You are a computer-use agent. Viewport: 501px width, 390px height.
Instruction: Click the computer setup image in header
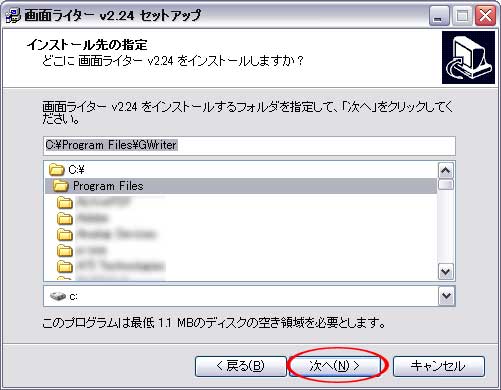pos(468,58)
